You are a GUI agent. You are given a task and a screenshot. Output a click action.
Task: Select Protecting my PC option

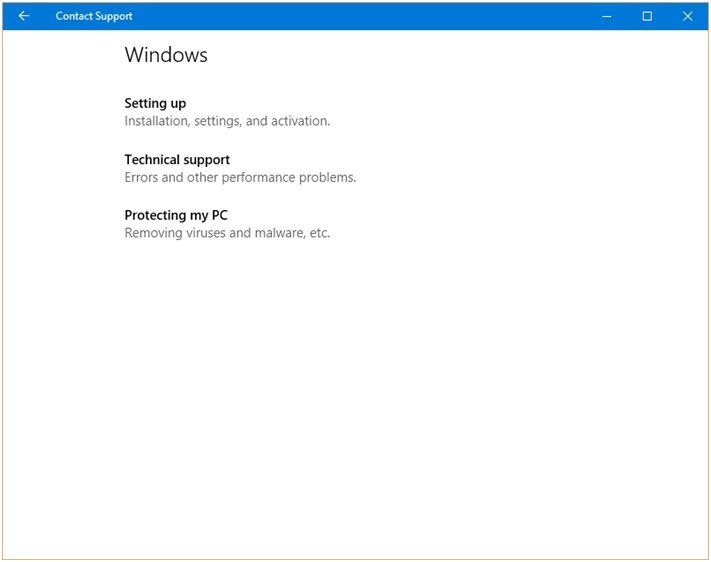click(x=176, y=215)
